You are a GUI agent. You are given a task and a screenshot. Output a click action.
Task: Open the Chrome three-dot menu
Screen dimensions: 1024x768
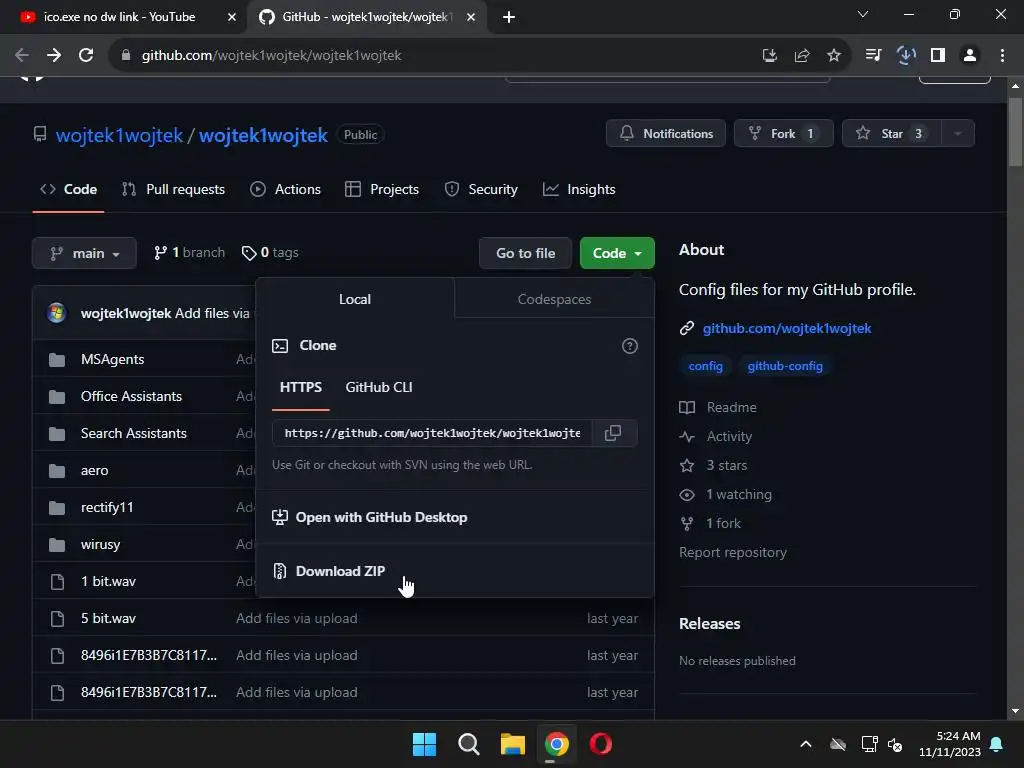coord(1002,56)
